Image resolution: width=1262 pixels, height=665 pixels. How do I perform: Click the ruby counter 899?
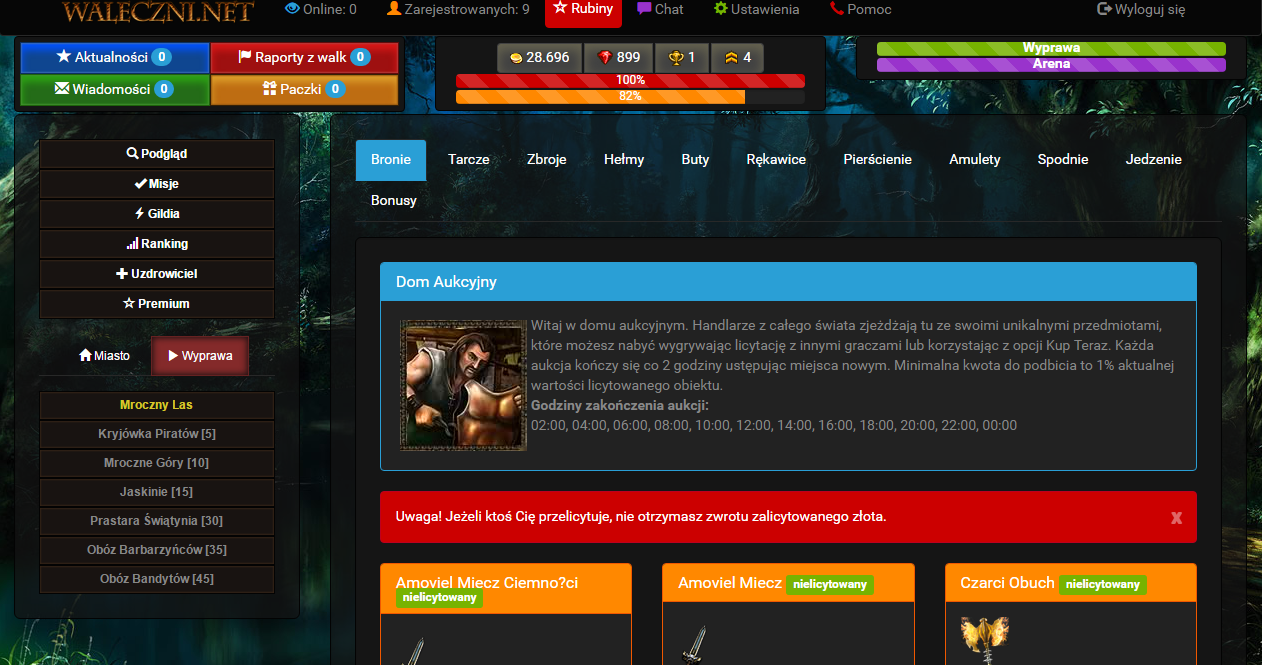618,58
